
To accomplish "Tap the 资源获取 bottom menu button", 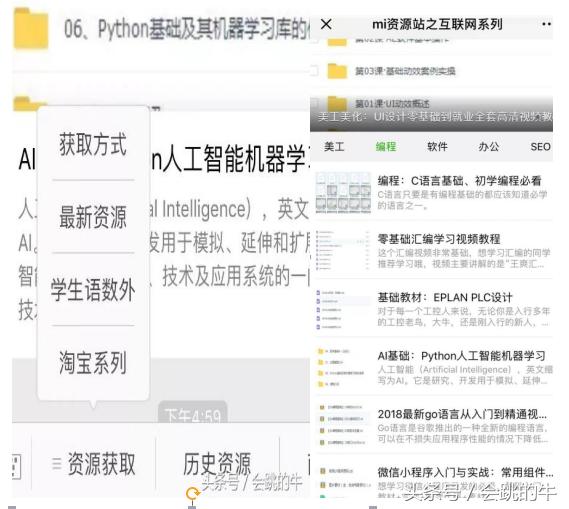I will [94, 464].
